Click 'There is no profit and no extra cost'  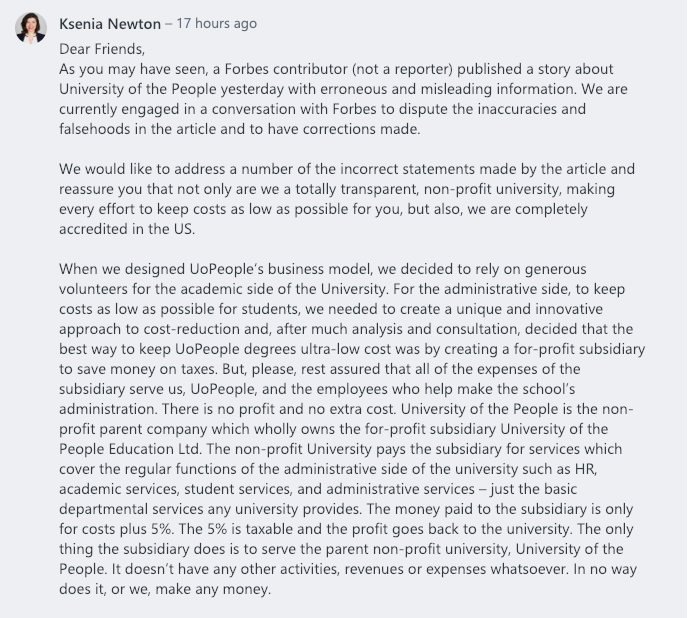point(279,409)
